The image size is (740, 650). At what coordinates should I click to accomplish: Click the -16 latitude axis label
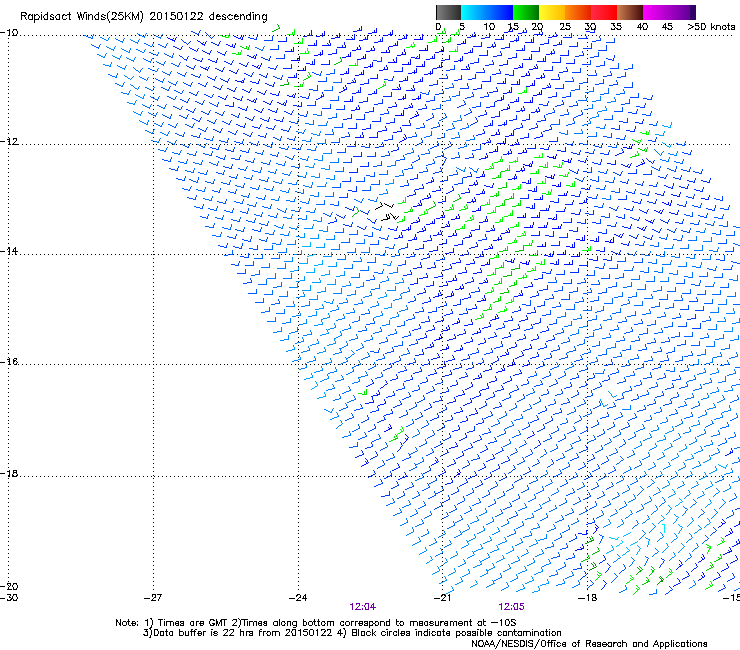9,362
